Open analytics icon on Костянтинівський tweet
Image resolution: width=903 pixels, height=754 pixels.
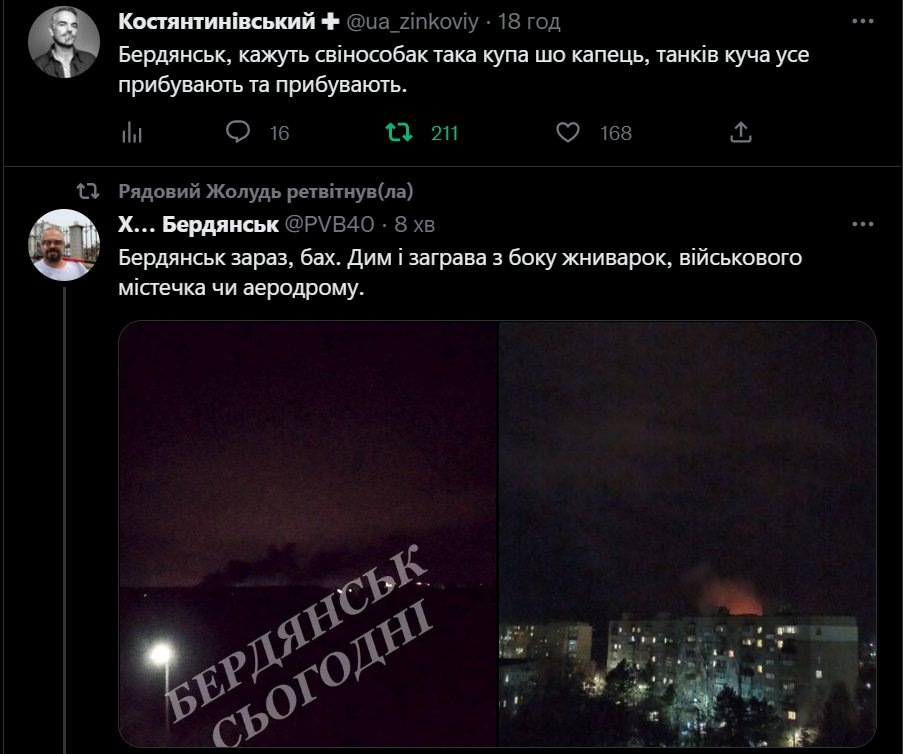132,132
